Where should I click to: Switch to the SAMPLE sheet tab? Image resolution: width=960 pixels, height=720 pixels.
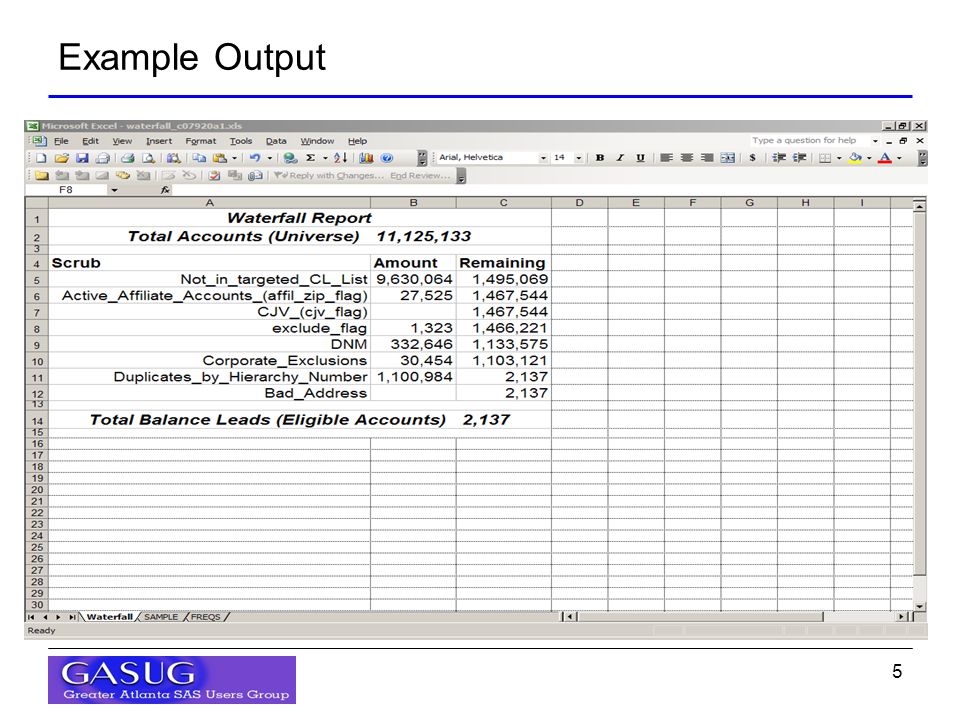[161, 617]
